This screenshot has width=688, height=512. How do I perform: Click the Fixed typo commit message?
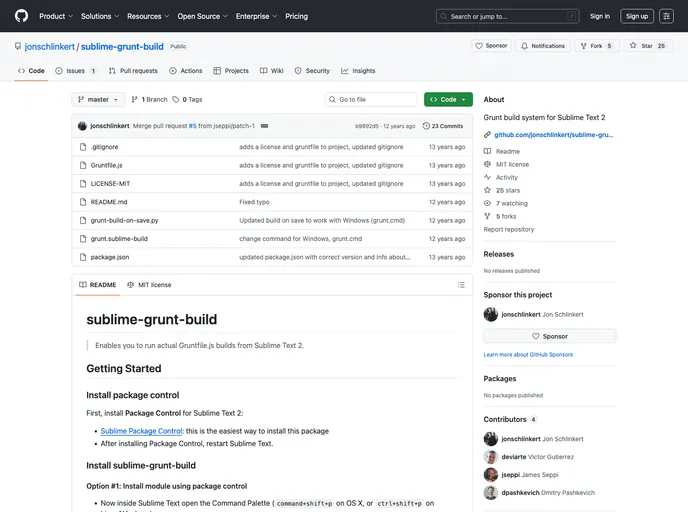[254, 202]
